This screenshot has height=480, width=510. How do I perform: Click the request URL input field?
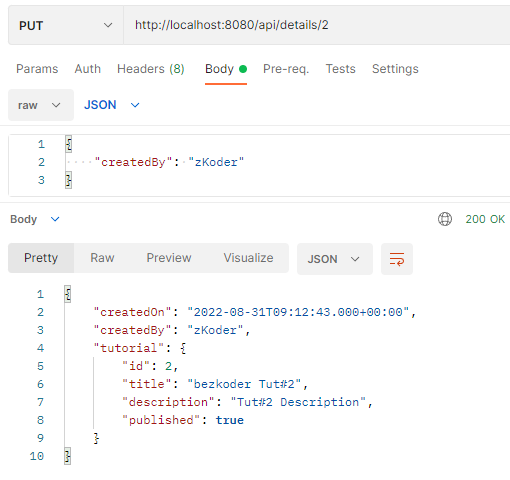point(317,25)
